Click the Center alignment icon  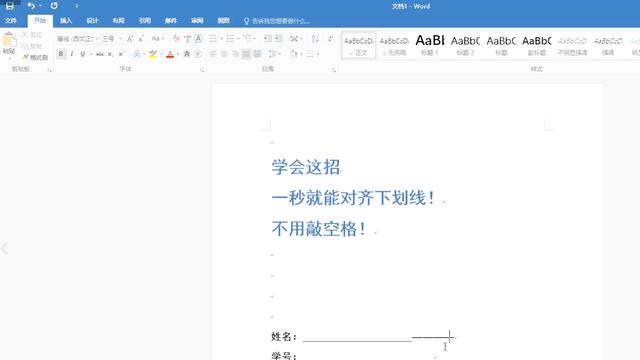pyautogui.click(x=224, y=54)
